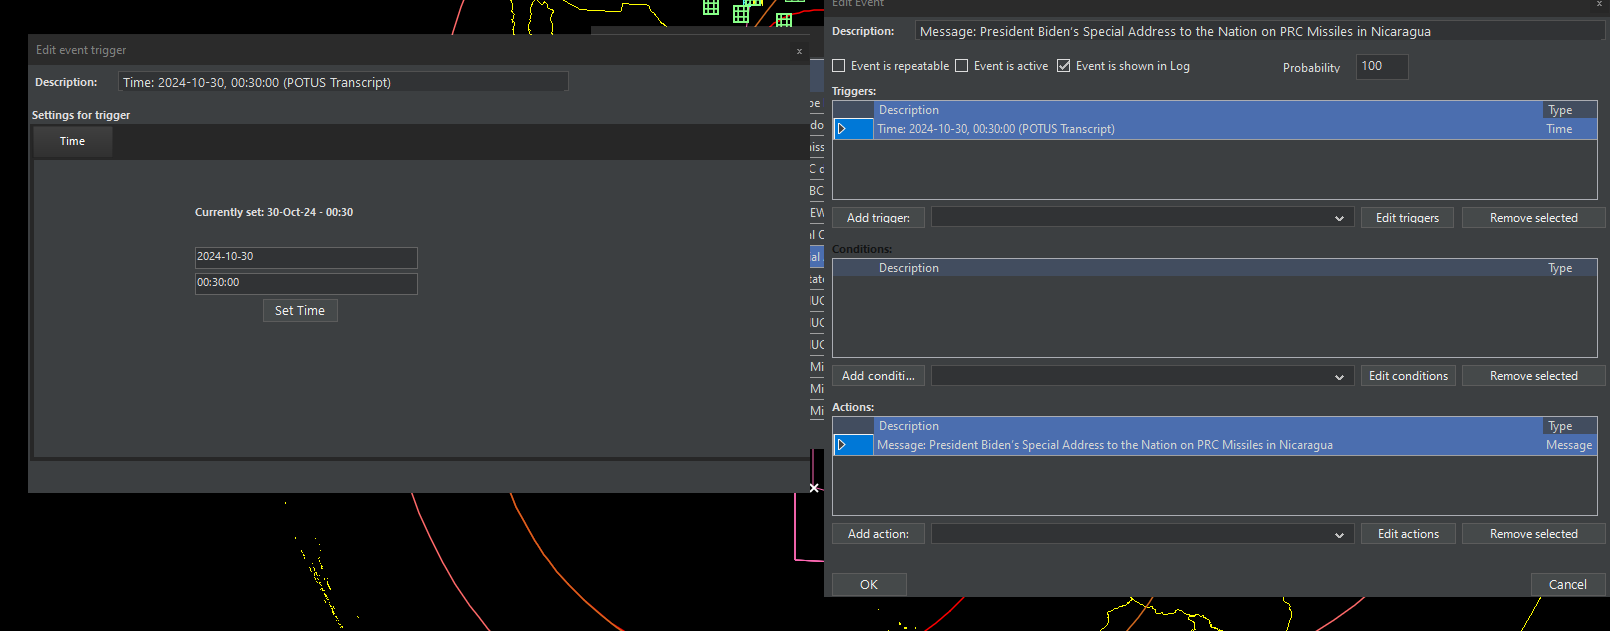The width and height of the screenshot is (1610, 631).
Task: Close the Edit Event window
Action: (x=1599, y=4)
